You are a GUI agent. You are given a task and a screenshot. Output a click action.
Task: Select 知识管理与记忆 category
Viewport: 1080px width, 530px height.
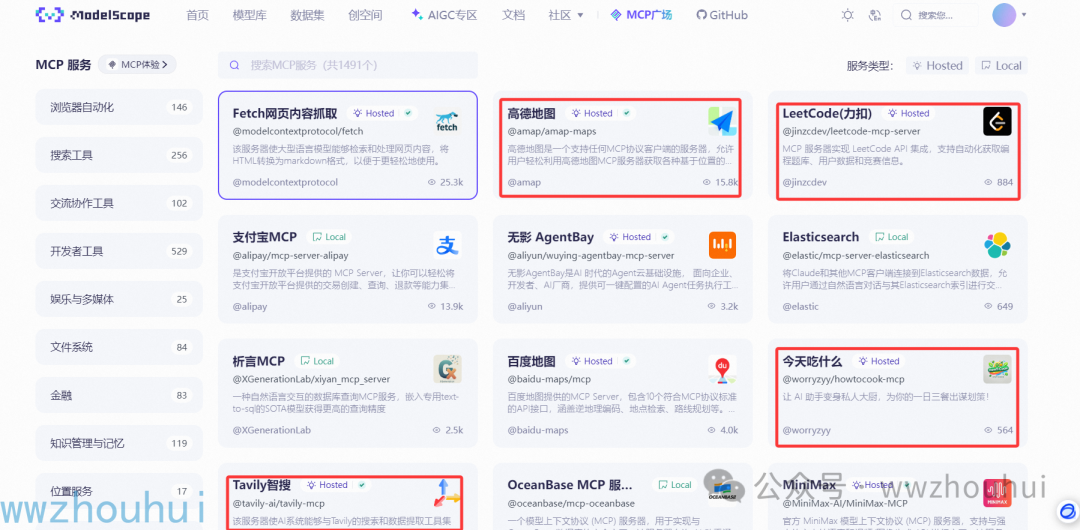click(119, 443)
